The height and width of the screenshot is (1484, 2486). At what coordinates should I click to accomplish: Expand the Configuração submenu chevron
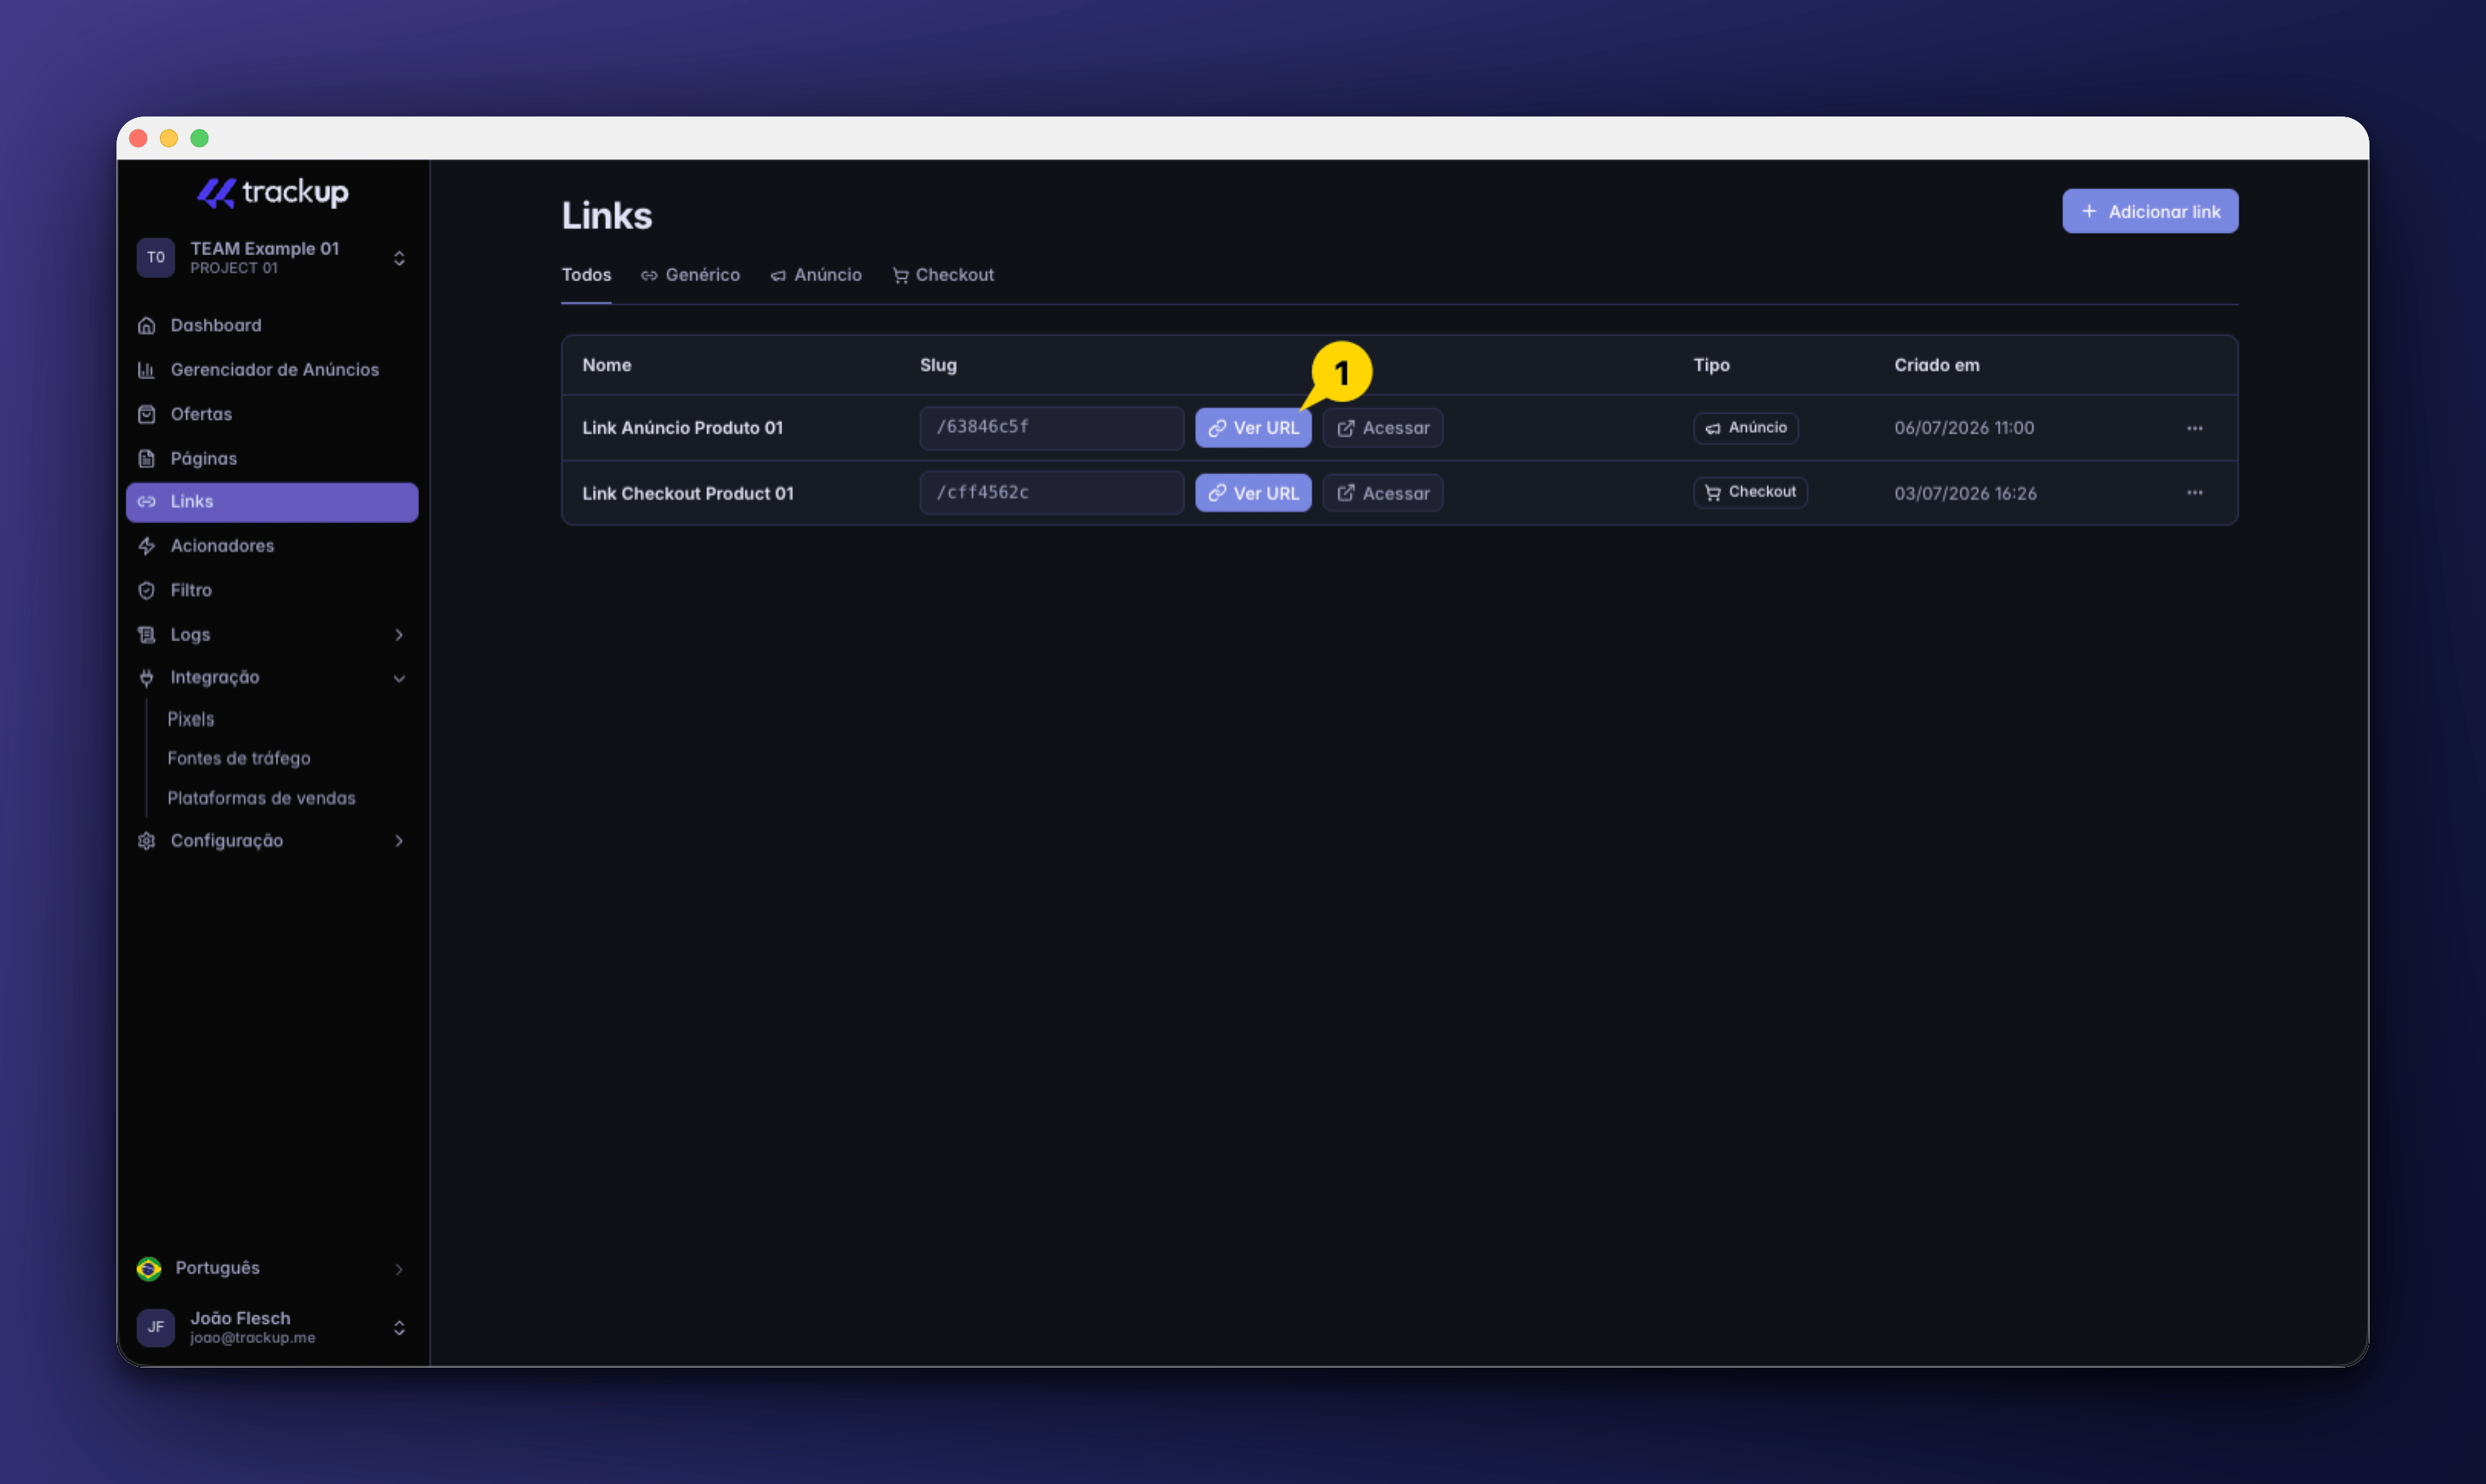click(x=399, y=841)
